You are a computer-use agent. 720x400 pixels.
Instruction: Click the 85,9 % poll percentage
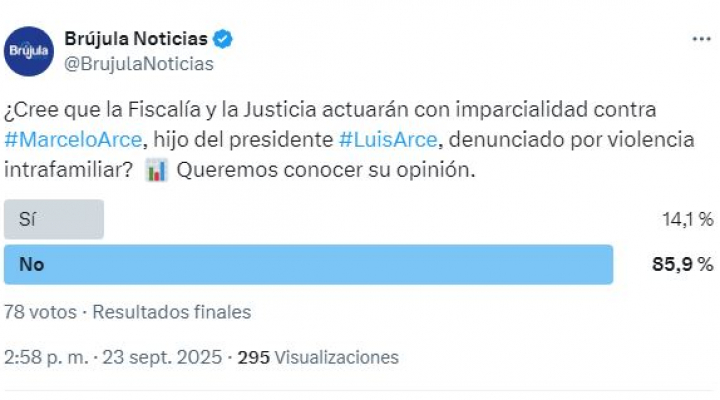point(683,265)
